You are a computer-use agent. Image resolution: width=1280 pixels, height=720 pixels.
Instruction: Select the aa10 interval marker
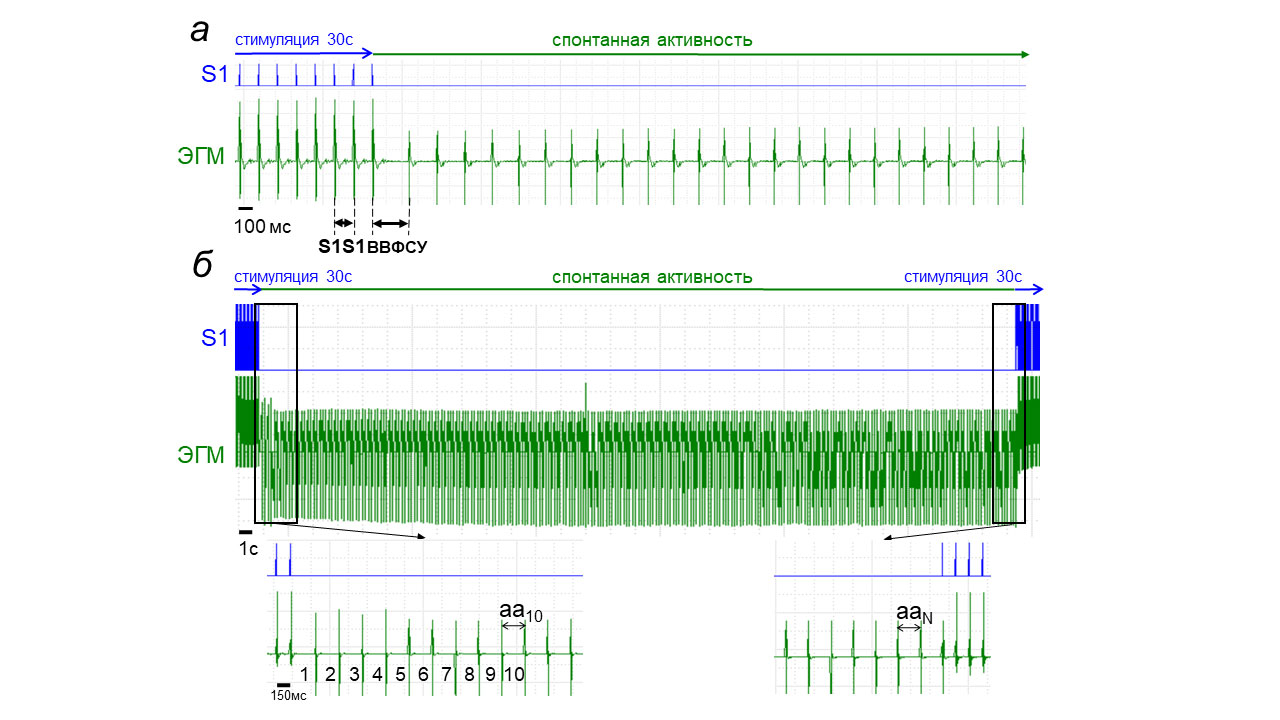point(520,611)
